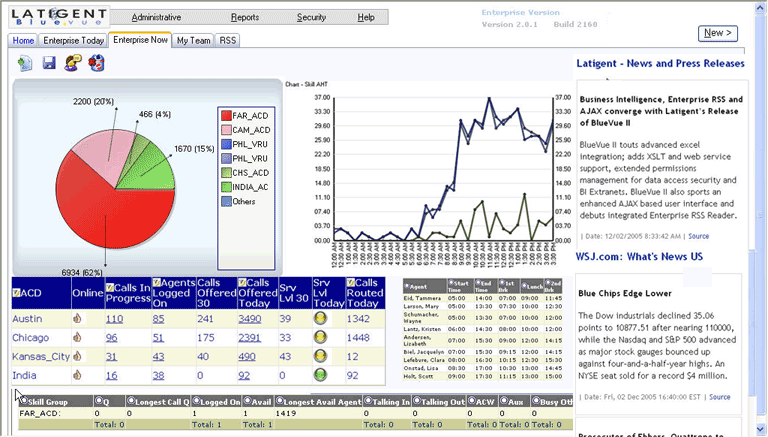Open Austin's 3490 calls offered link

(249, 319)
